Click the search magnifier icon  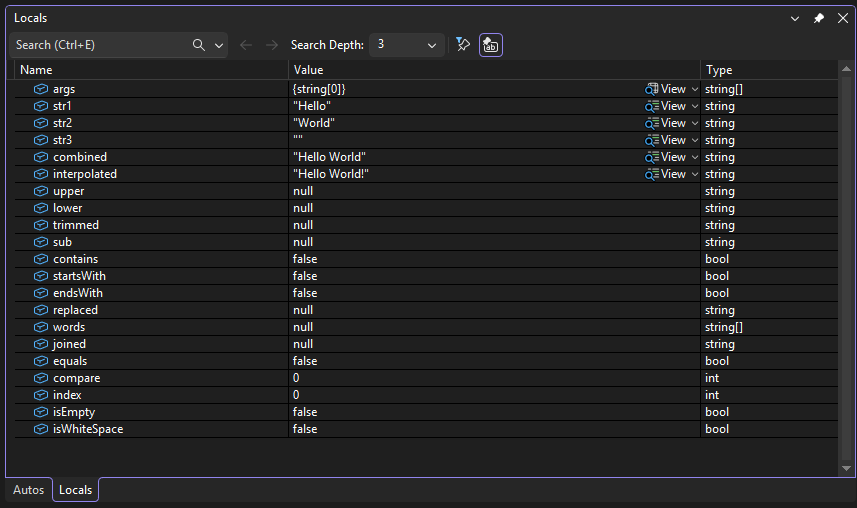199,45
